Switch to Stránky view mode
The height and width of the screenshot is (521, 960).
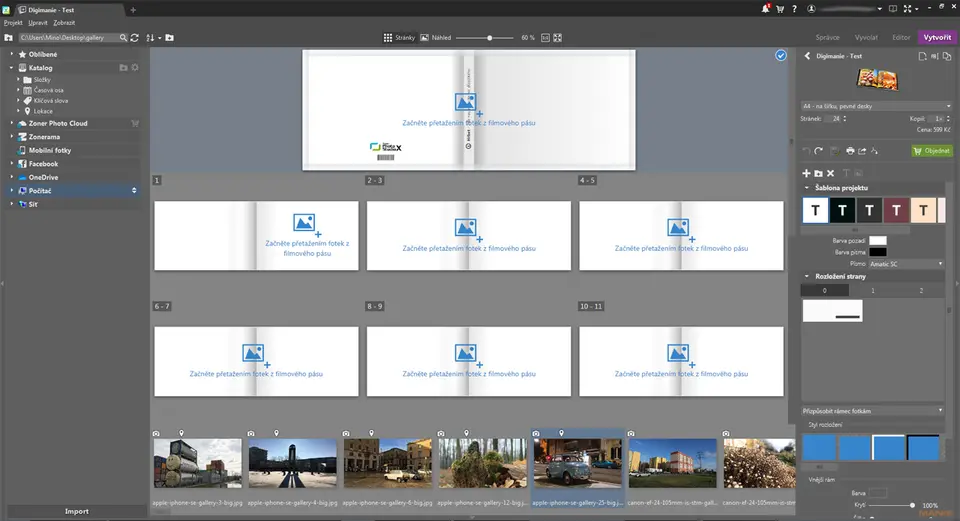(x=399, y=38)
